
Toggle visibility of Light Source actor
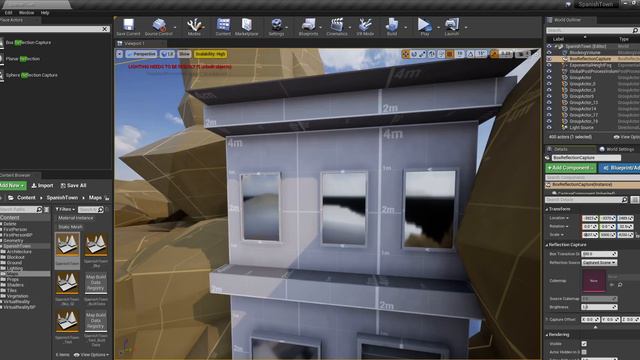pyautogui.click(x=549, y=127)
